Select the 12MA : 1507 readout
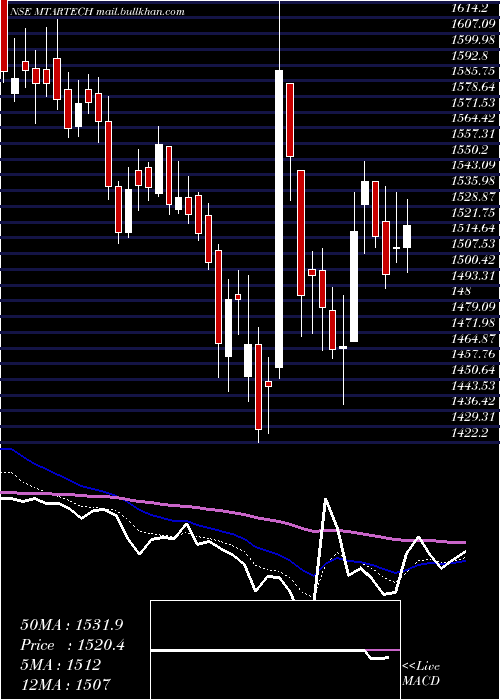 click(x=65, y=684)
